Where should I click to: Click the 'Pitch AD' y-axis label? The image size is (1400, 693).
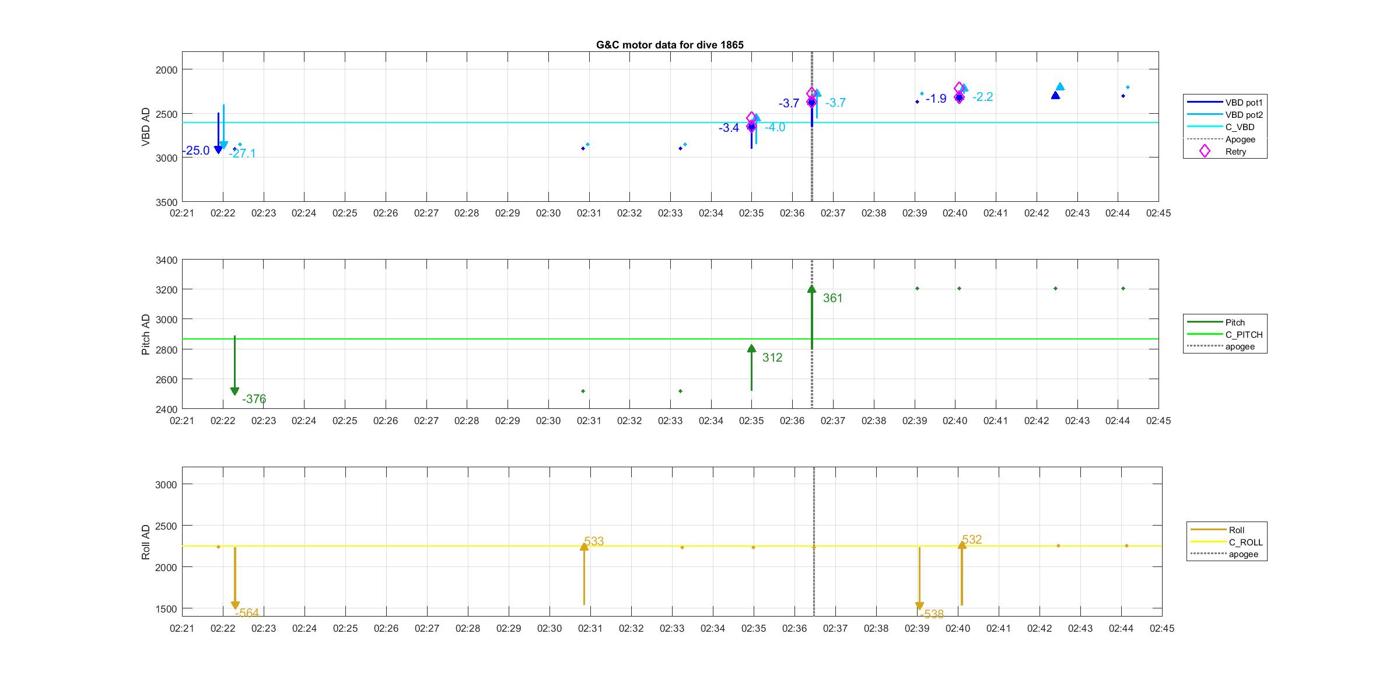[146, 335]
